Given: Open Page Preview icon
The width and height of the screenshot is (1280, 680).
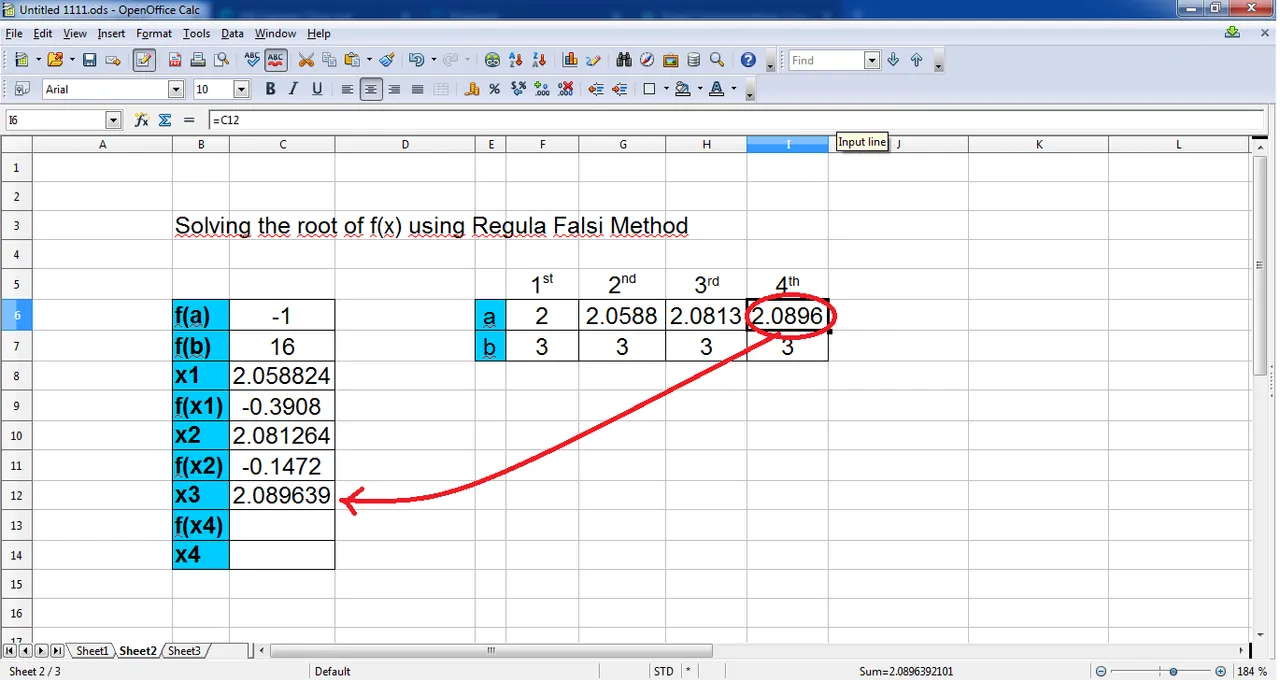Looking at the screenshot, I should 222,60.
